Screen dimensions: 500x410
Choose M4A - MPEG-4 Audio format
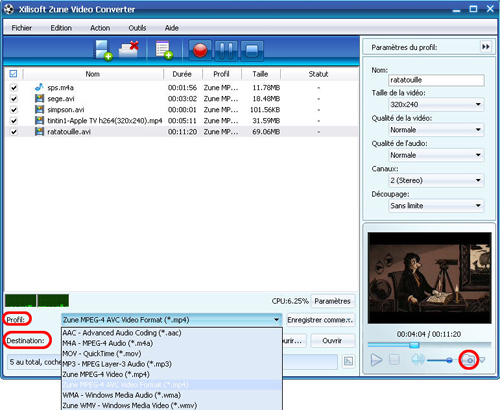point(172,343)
